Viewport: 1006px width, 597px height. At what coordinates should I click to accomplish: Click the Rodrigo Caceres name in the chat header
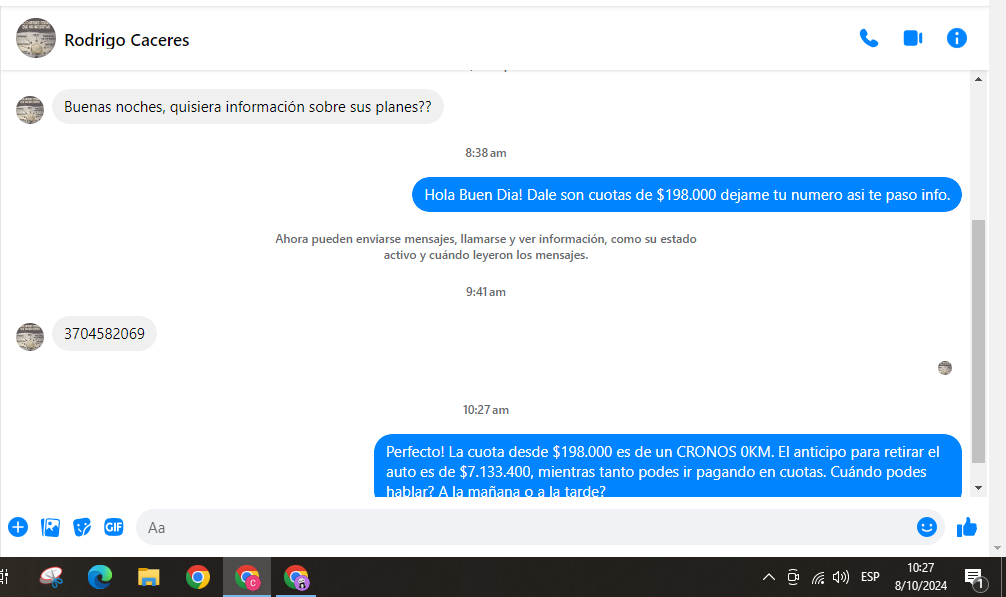126,40
